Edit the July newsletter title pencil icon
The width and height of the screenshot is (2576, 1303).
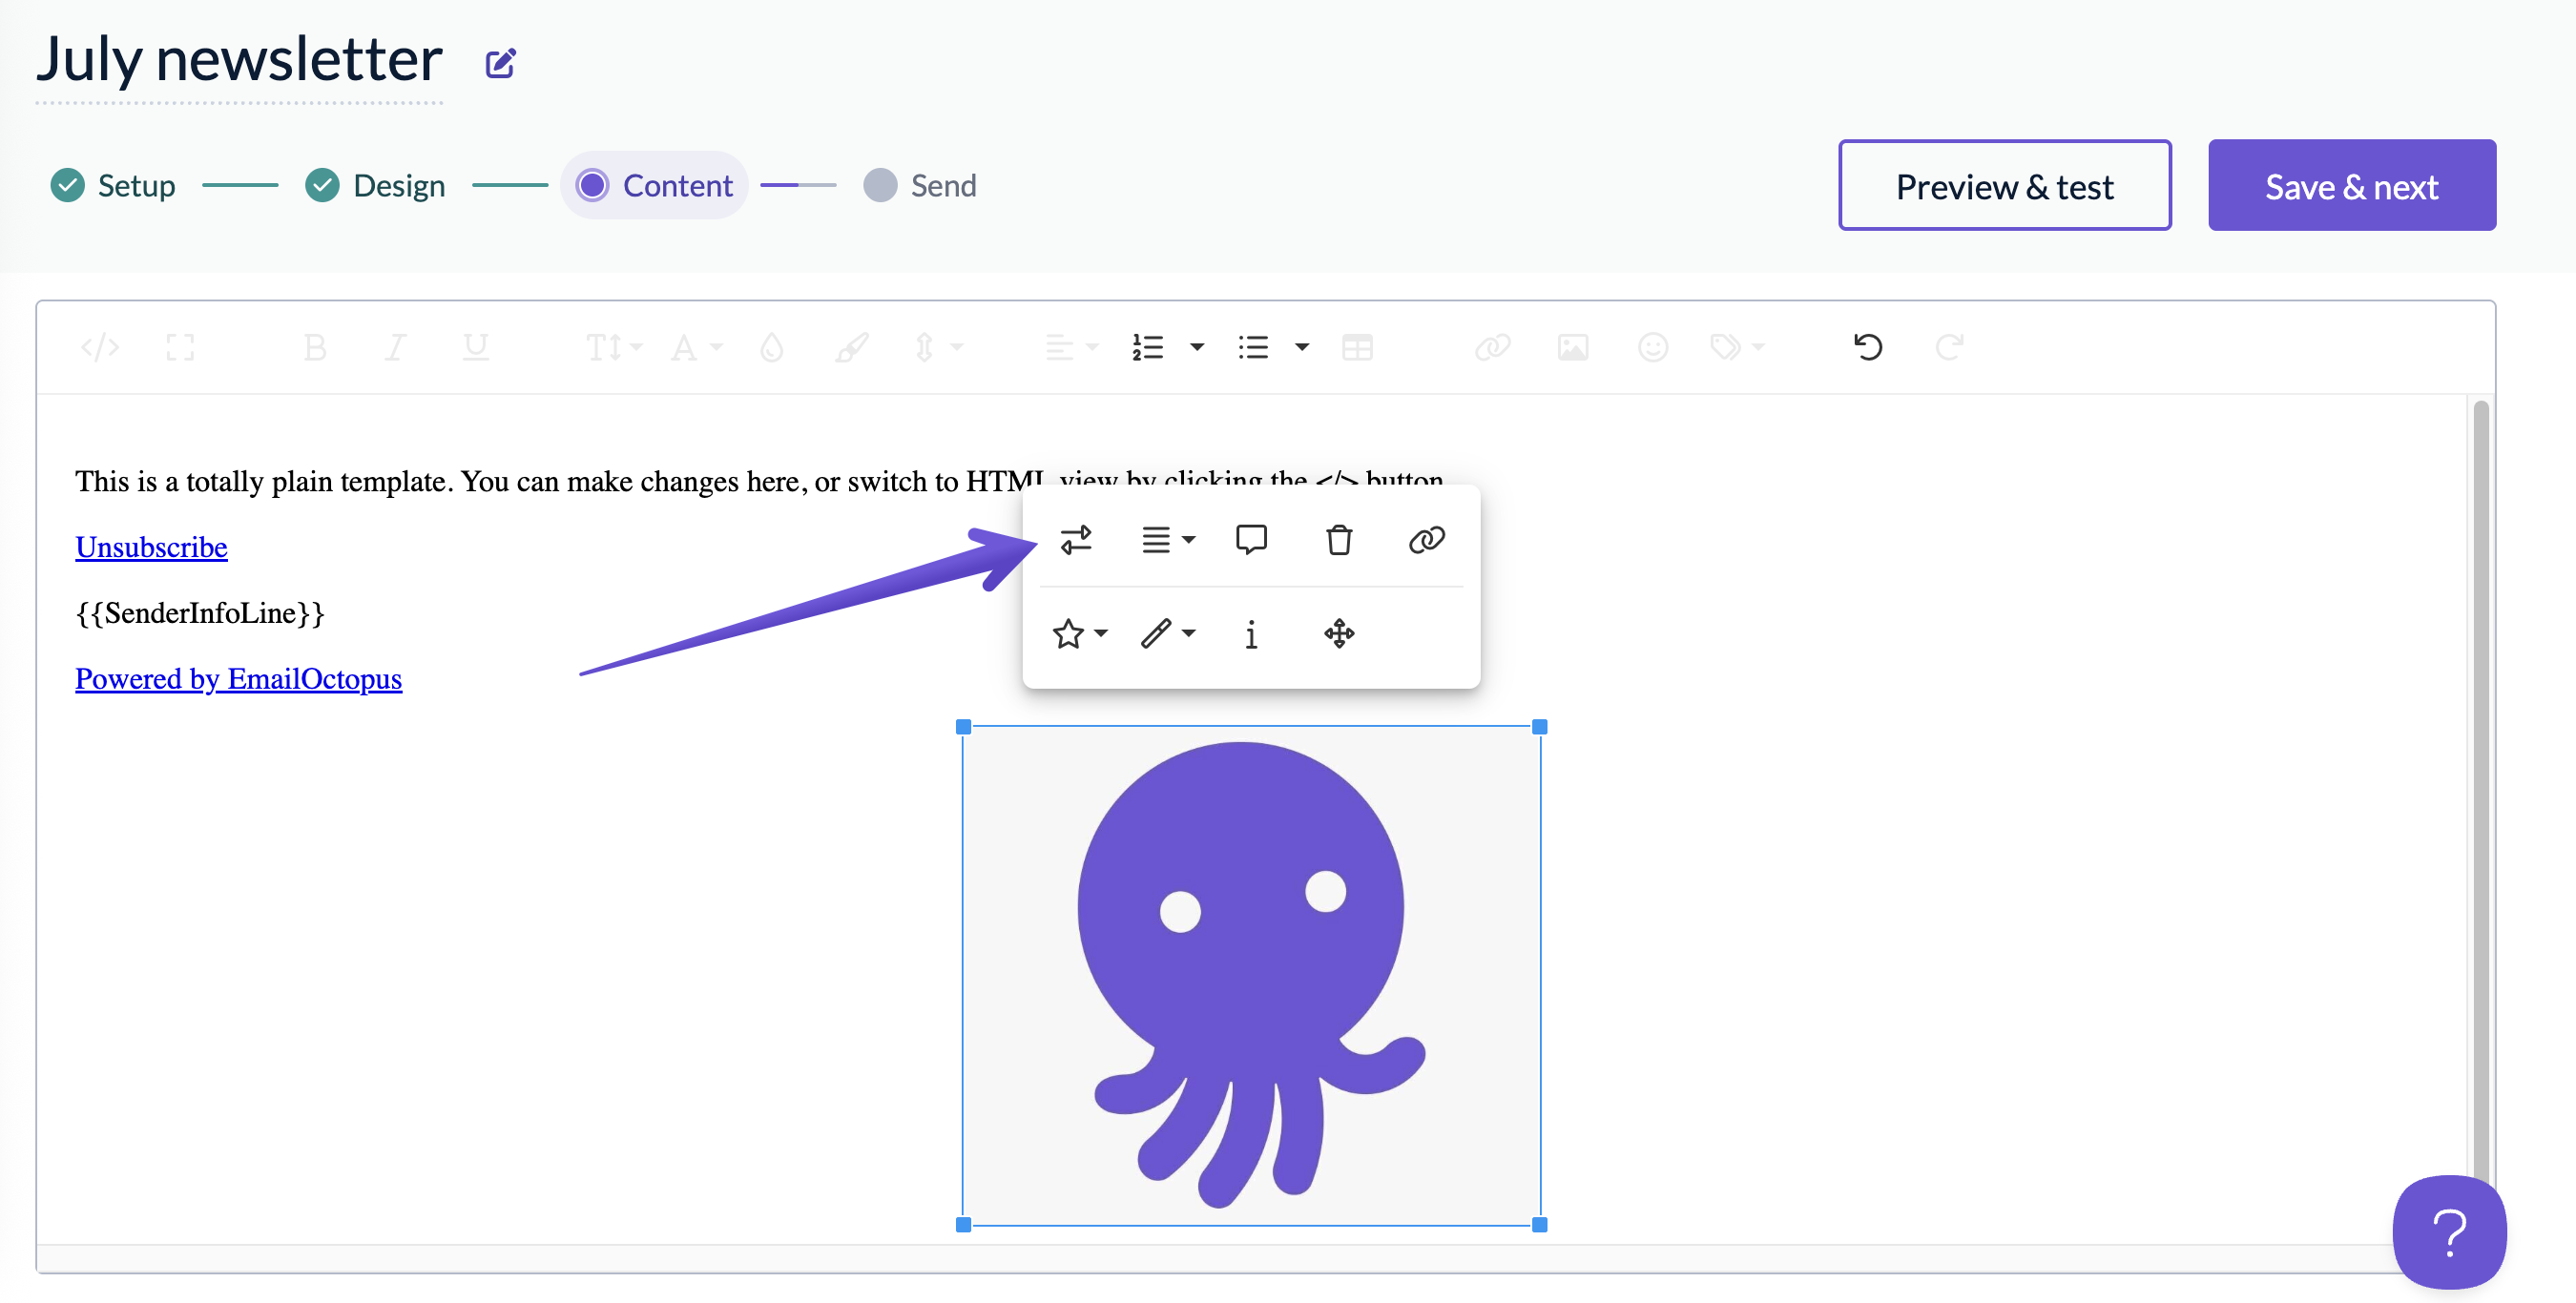500,64
